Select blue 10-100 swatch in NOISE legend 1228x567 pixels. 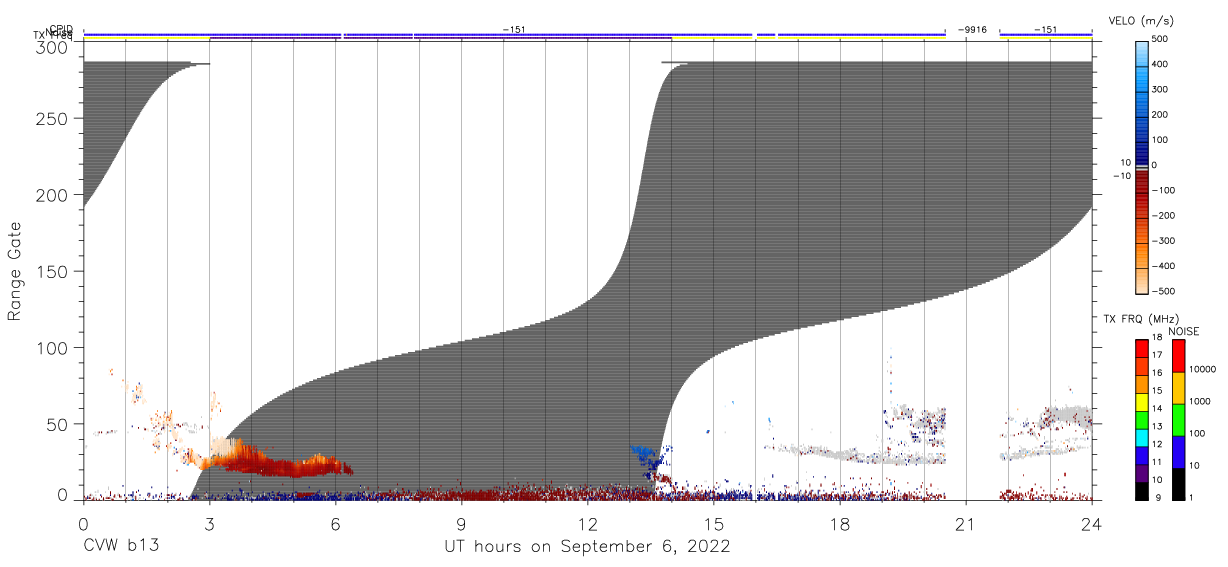(x=1178, y=452)
